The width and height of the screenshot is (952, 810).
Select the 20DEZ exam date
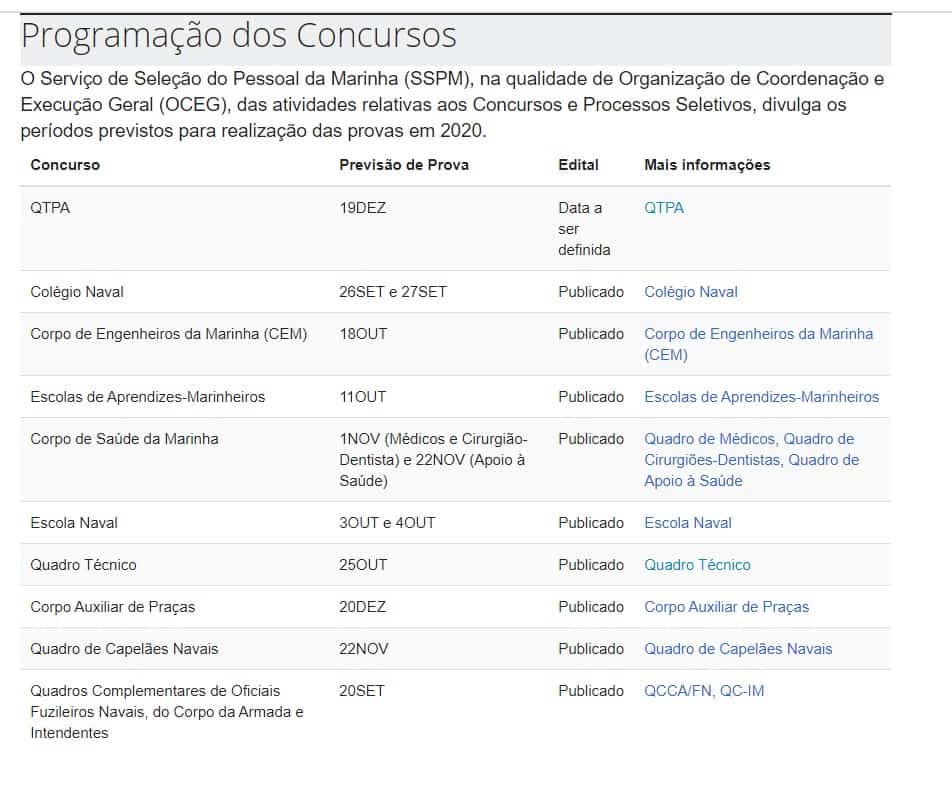362,607
